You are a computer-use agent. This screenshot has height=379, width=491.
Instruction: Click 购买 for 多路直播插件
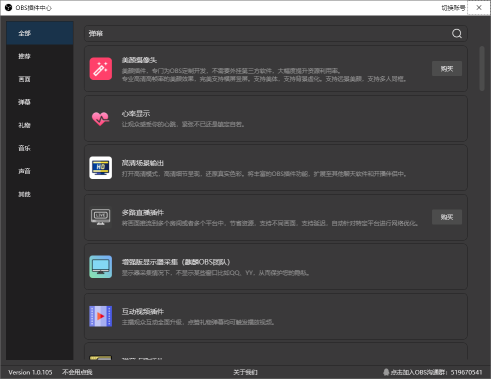click(447, 217)
